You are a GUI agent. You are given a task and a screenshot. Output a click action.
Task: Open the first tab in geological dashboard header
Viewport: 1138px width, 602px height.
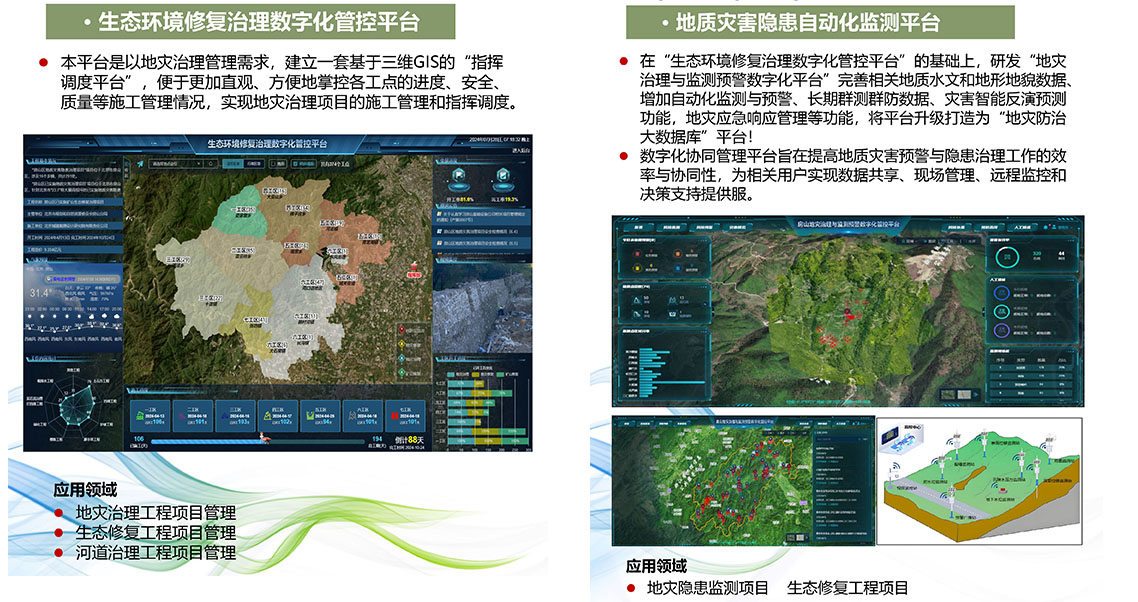[640, 228]
